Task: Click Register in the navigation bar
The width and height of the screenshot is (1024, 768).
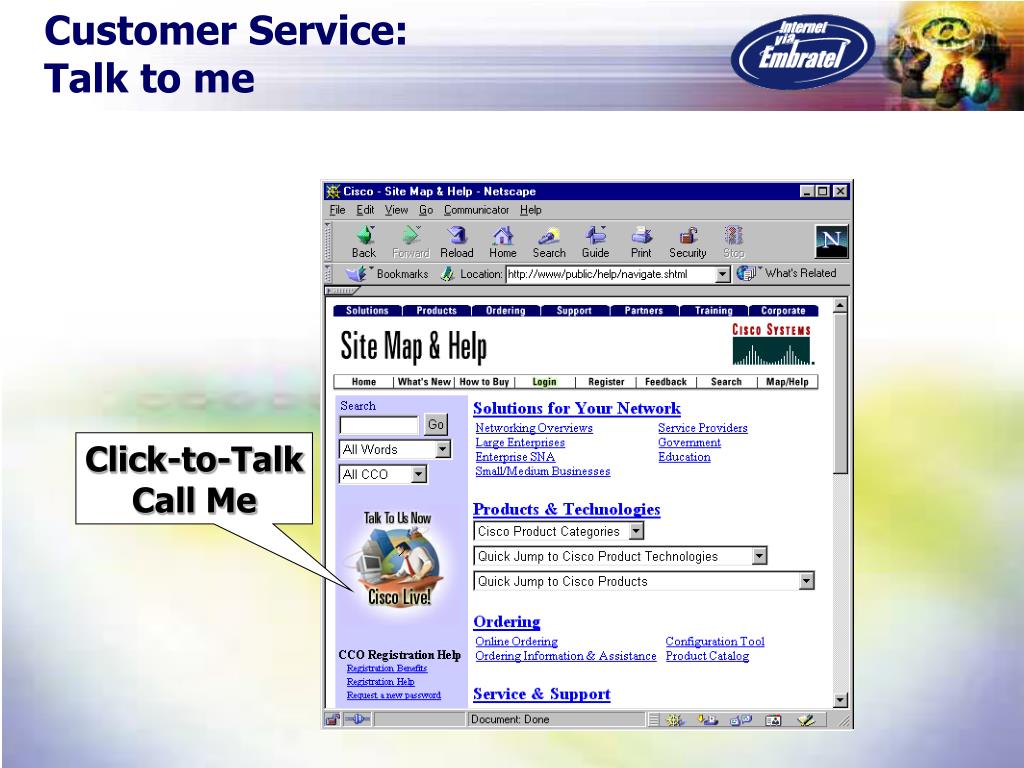Action: [606, 382]
